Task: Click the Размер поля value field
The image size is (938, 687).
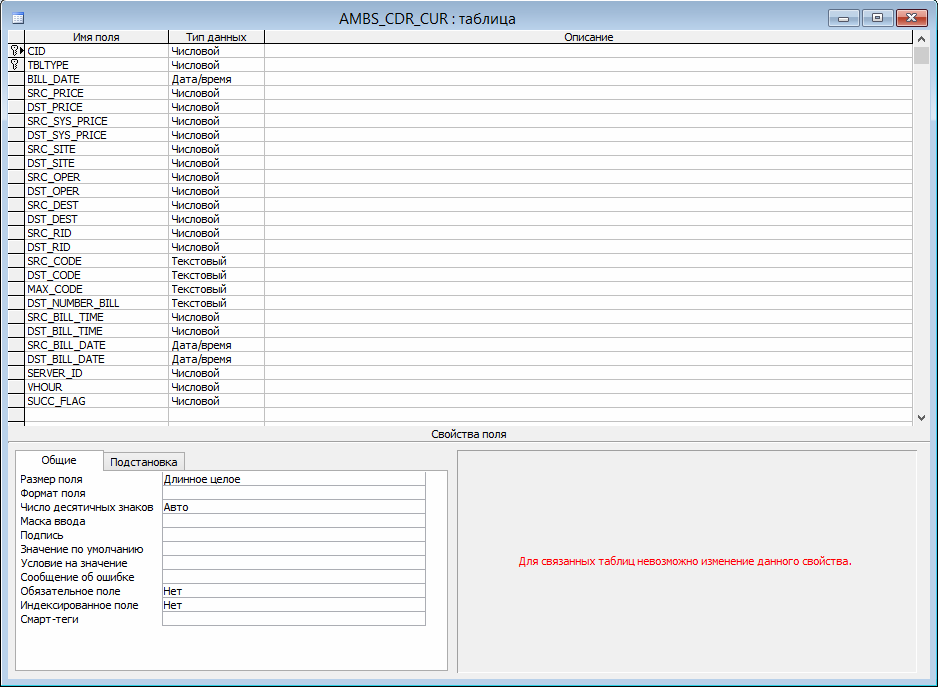Action: coord(294,479)
